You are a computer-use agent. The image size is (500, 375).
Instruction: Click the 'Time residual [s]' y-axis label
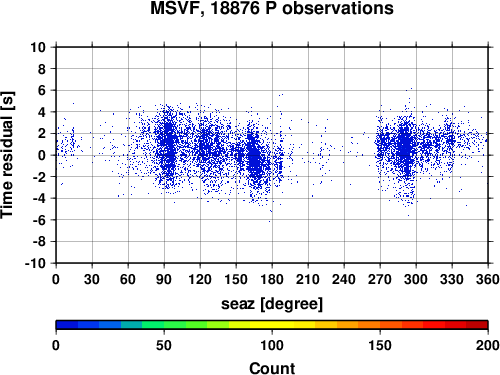tap(7, 155)
